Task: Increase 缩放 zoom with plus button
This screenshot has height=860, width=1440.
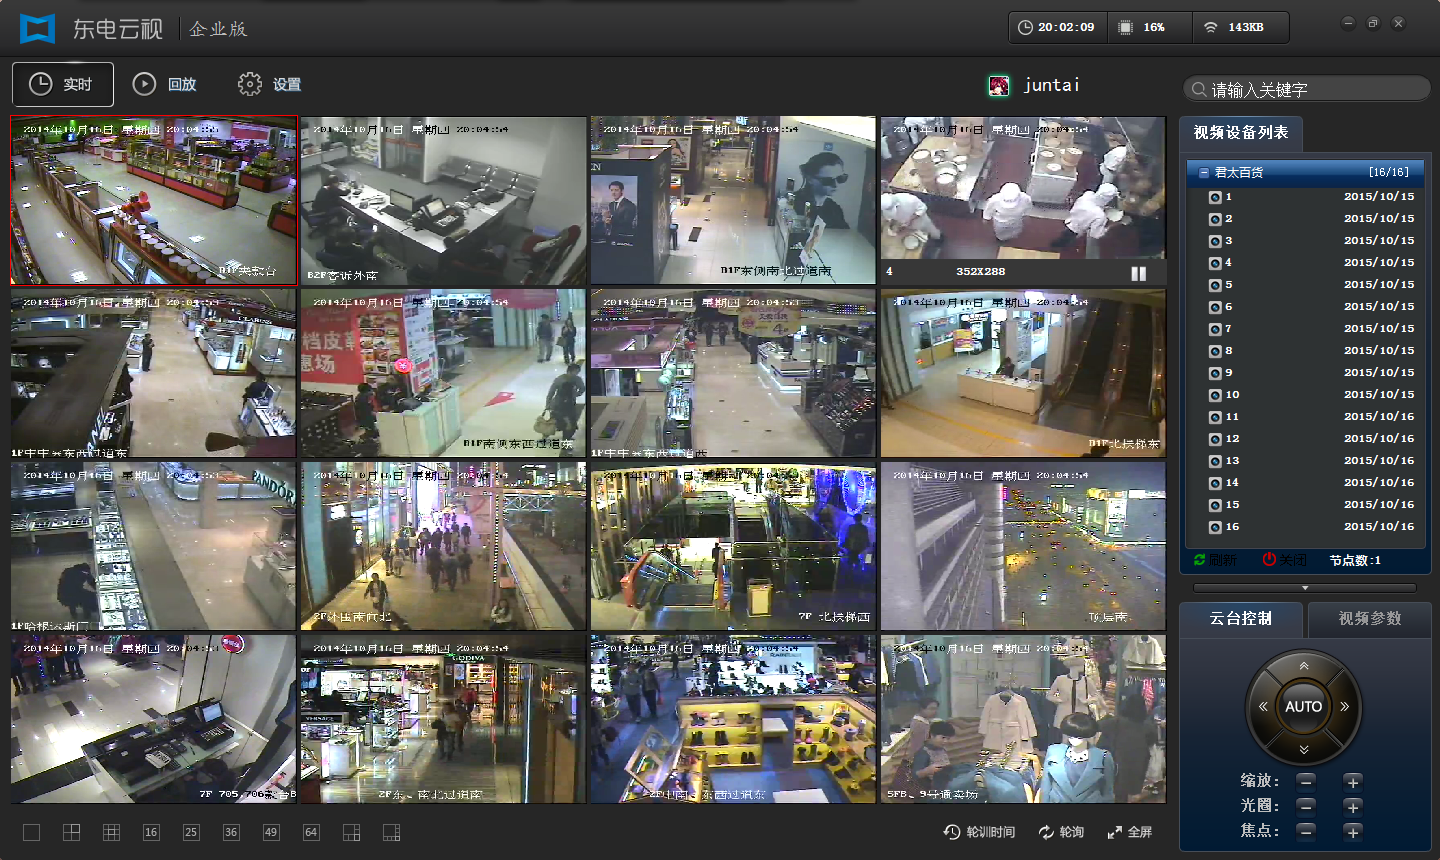Action: [1353, 782]
